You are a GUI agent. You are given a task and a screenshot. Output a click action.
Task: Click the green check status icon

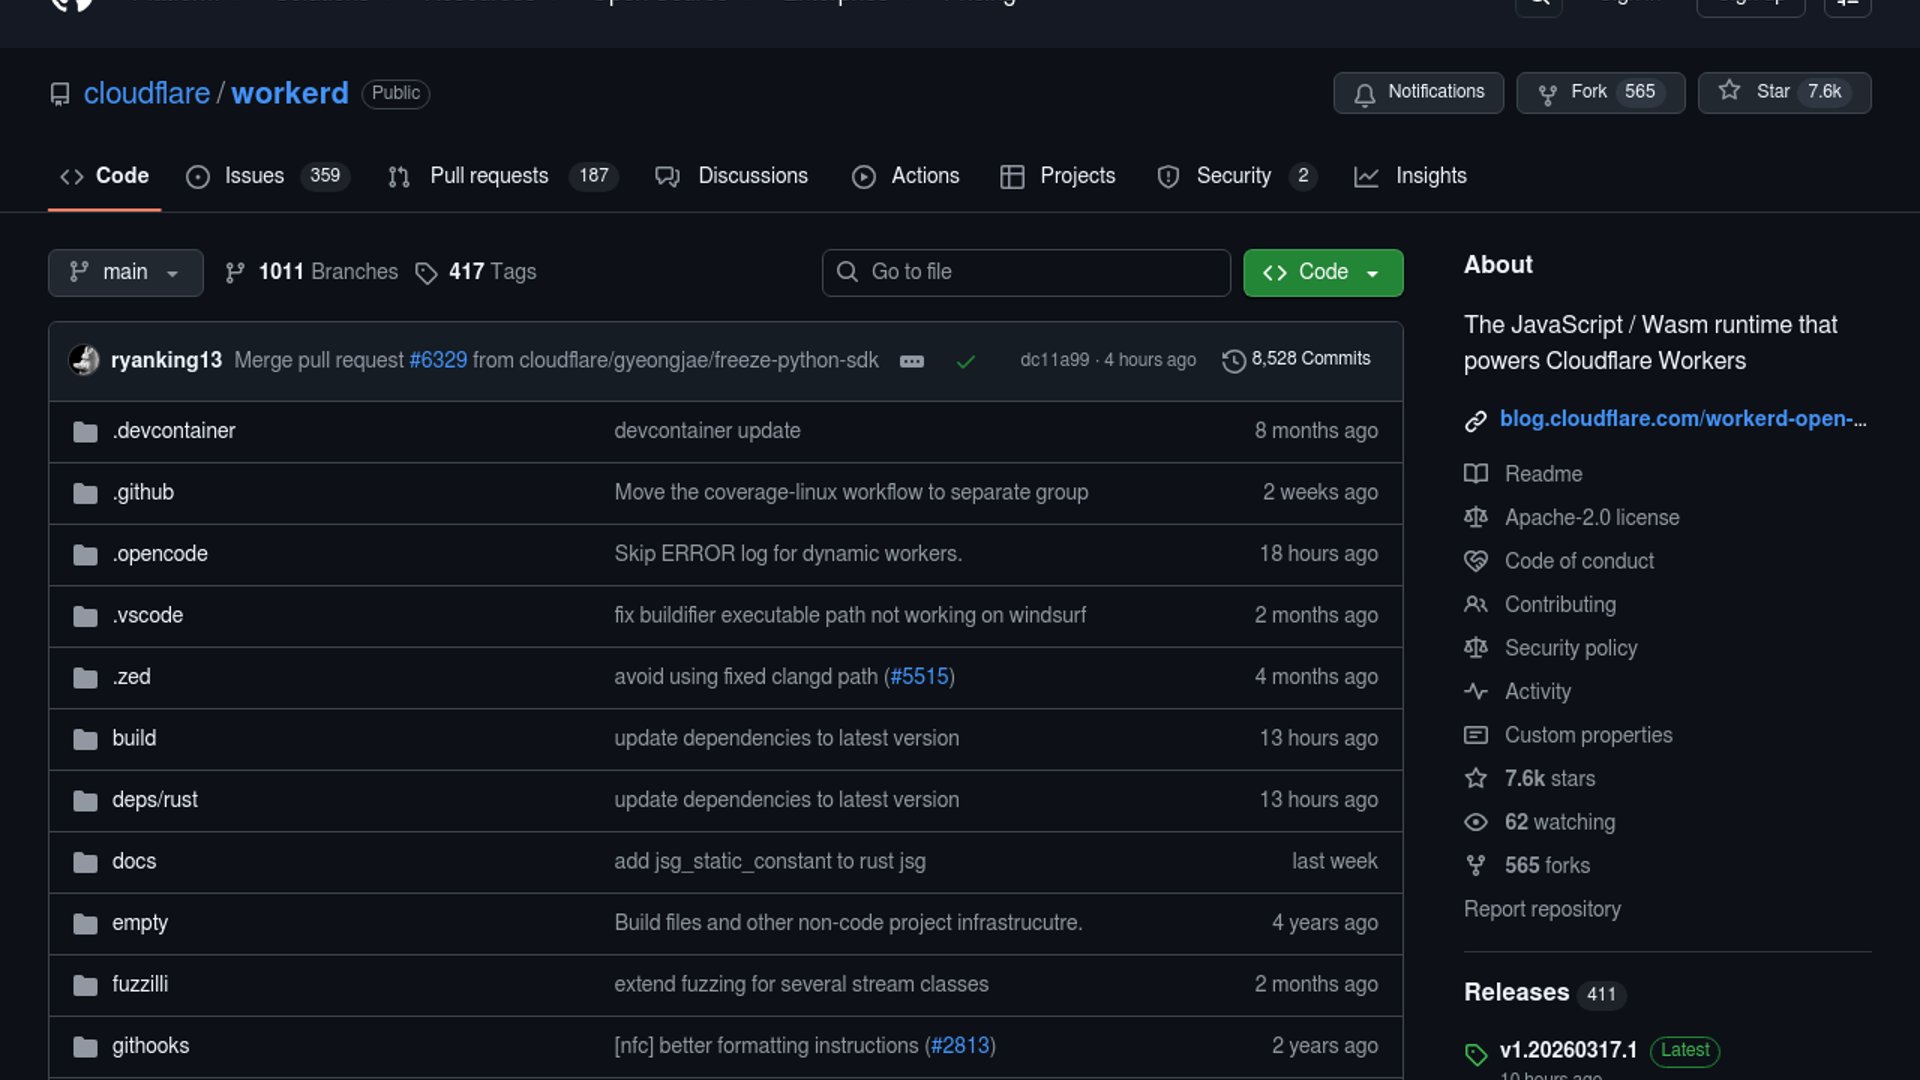965,361
